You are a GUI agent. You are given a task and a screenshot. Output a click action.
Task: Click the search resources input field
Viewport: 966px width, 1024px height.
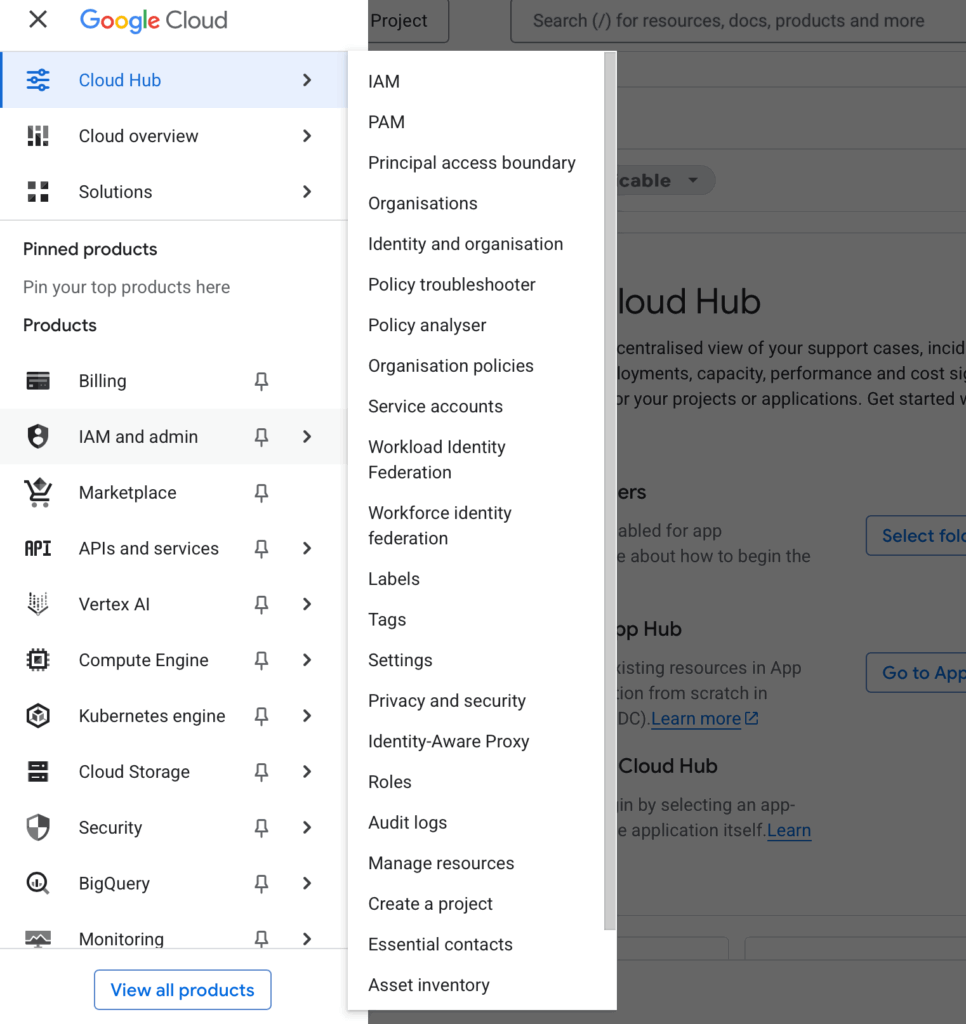[x=738, y=21]
